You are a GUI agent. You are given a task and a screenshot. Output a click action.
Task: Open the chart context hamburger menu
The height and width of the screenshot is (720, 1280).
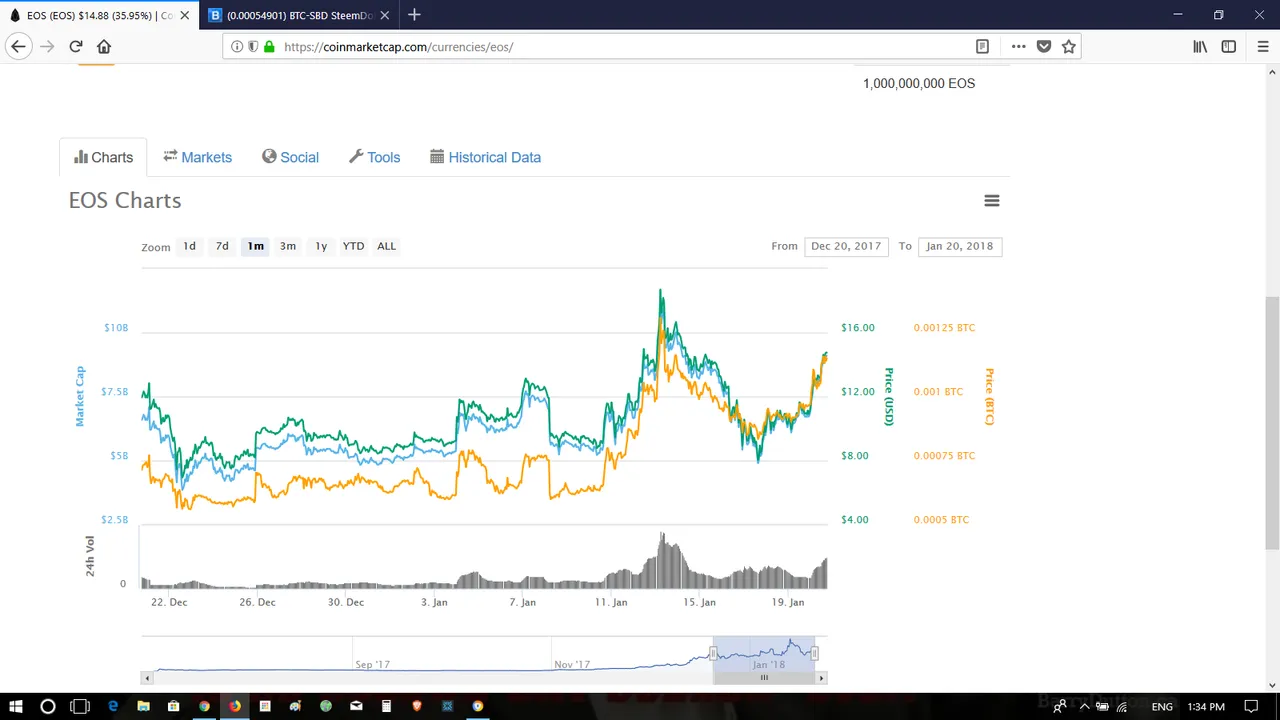click(992, 200)
